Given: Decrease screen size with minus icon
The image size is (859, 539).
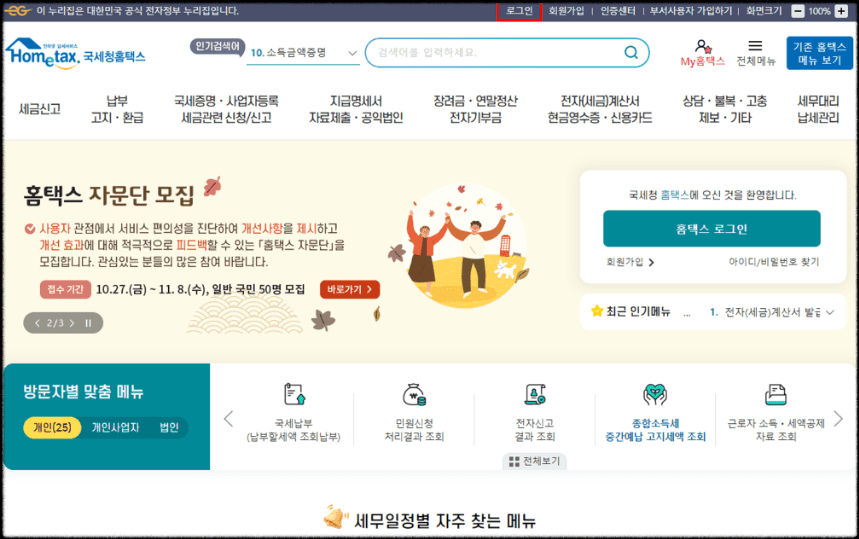Looking at the screenshot, I should pyautogui.click(x=798, y=11).
